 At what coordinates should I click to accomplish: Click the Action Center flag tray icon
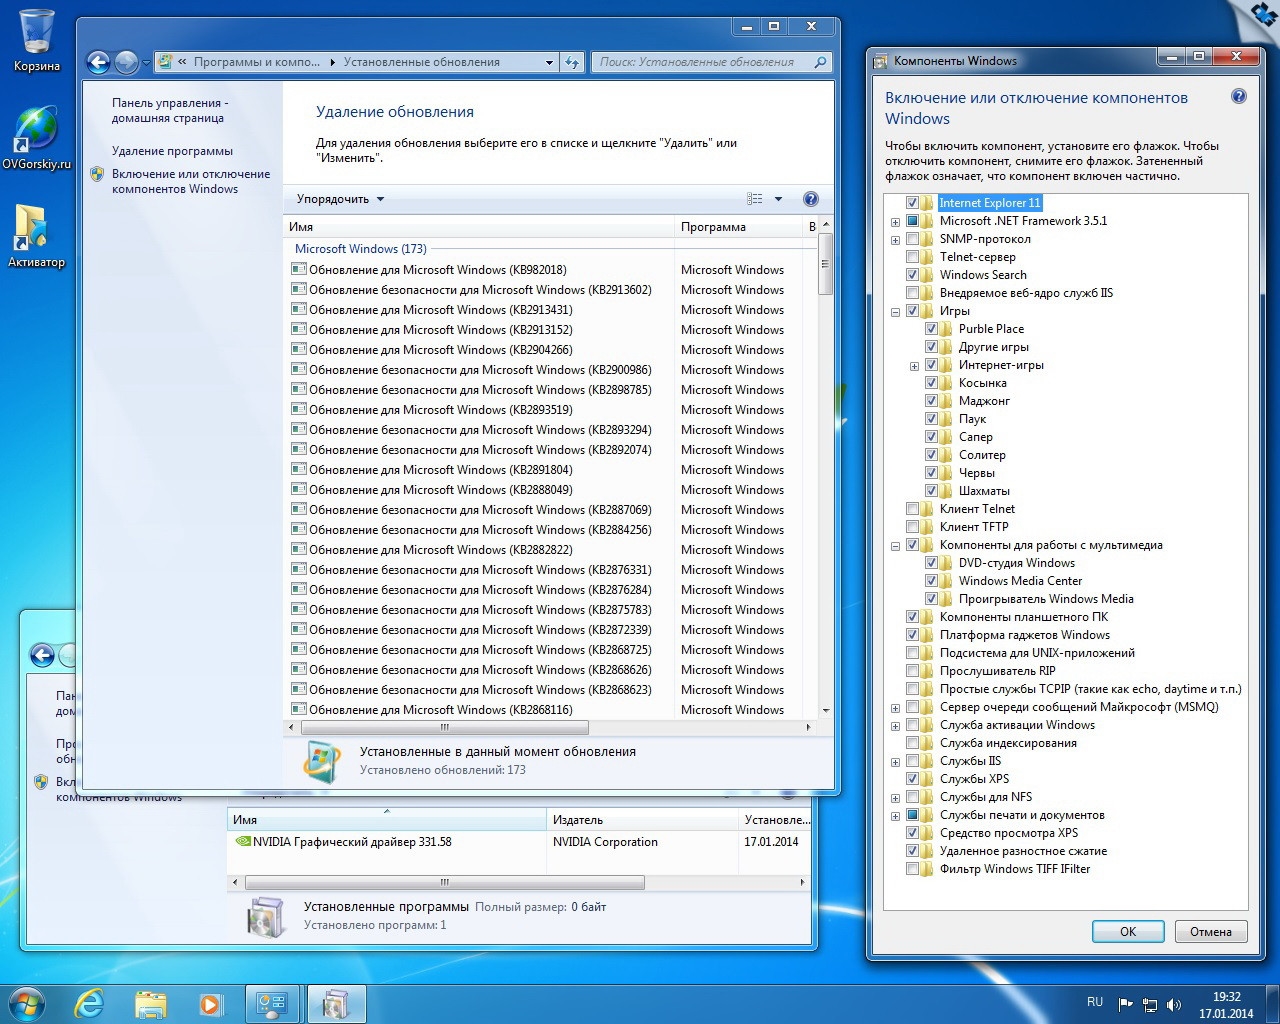pyautogui.click(x=1126, y=1004)
